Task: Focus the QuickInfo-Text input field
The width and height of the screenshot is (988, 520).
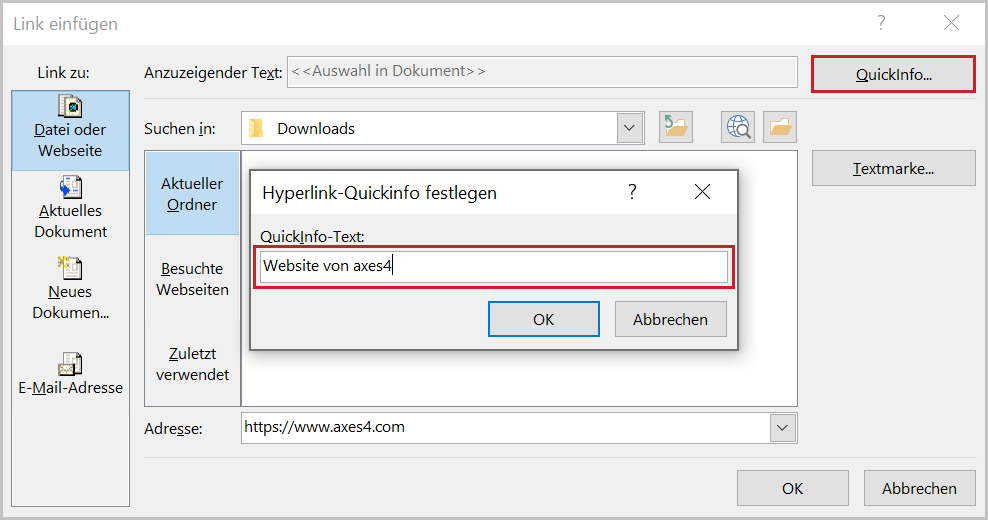Action: click(x=494, y=267)
